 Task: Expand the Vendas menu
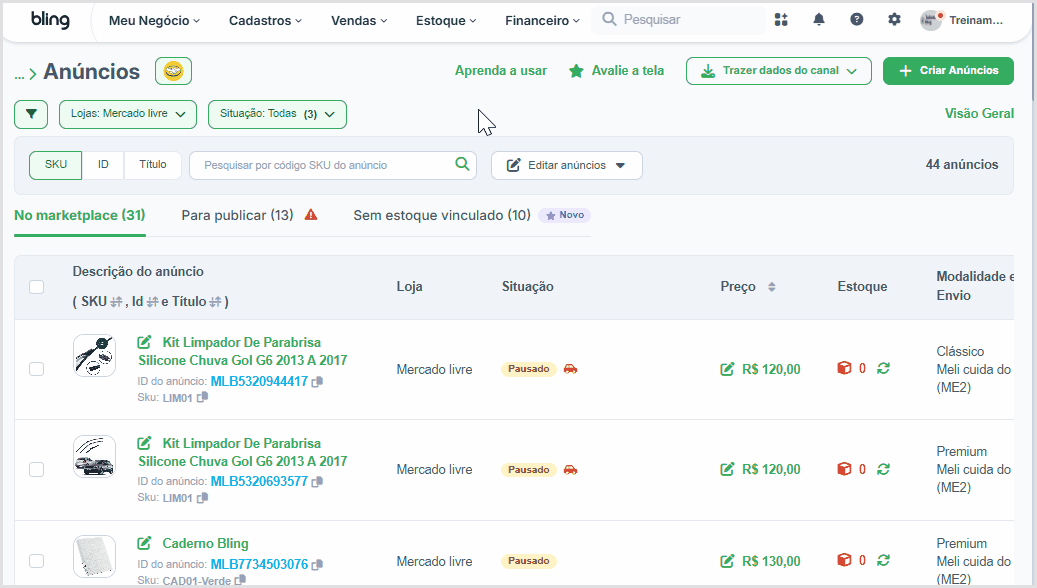(x=359, y=21)
